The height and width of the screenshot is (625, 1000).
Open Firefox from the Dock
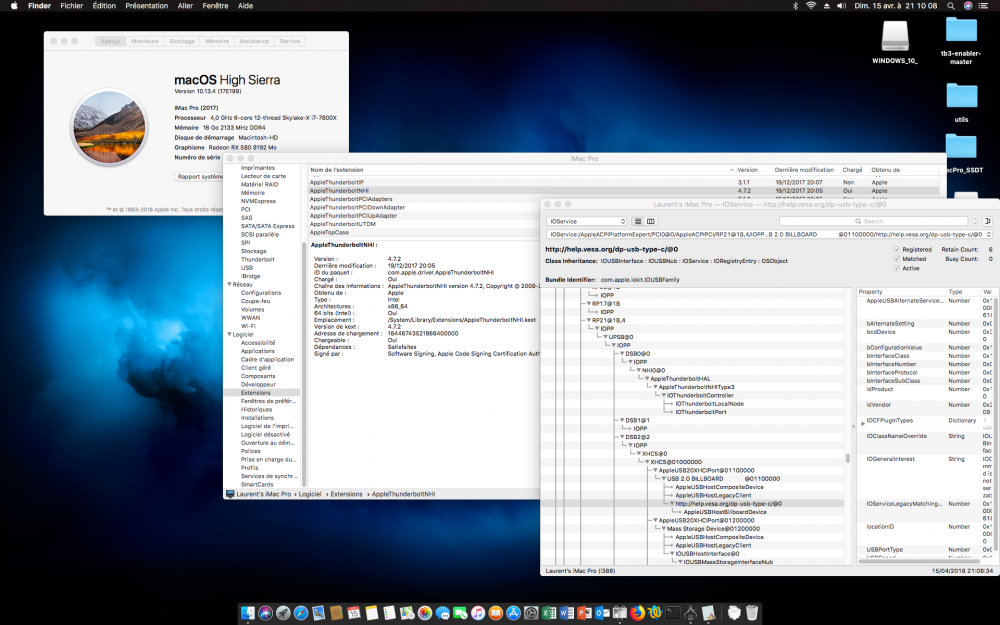[636, 614]
